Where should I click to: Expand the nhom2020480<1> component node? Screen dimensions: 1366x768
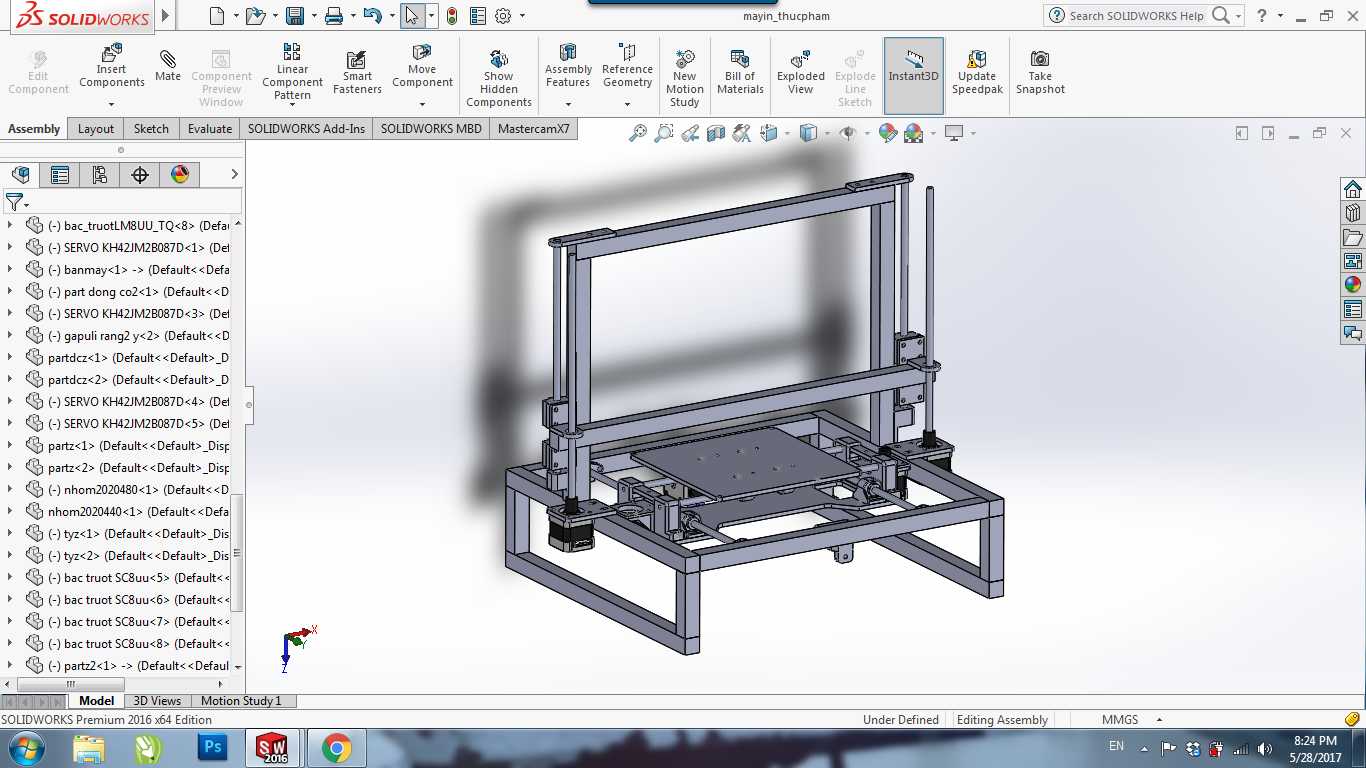click(x=10, y=489)
